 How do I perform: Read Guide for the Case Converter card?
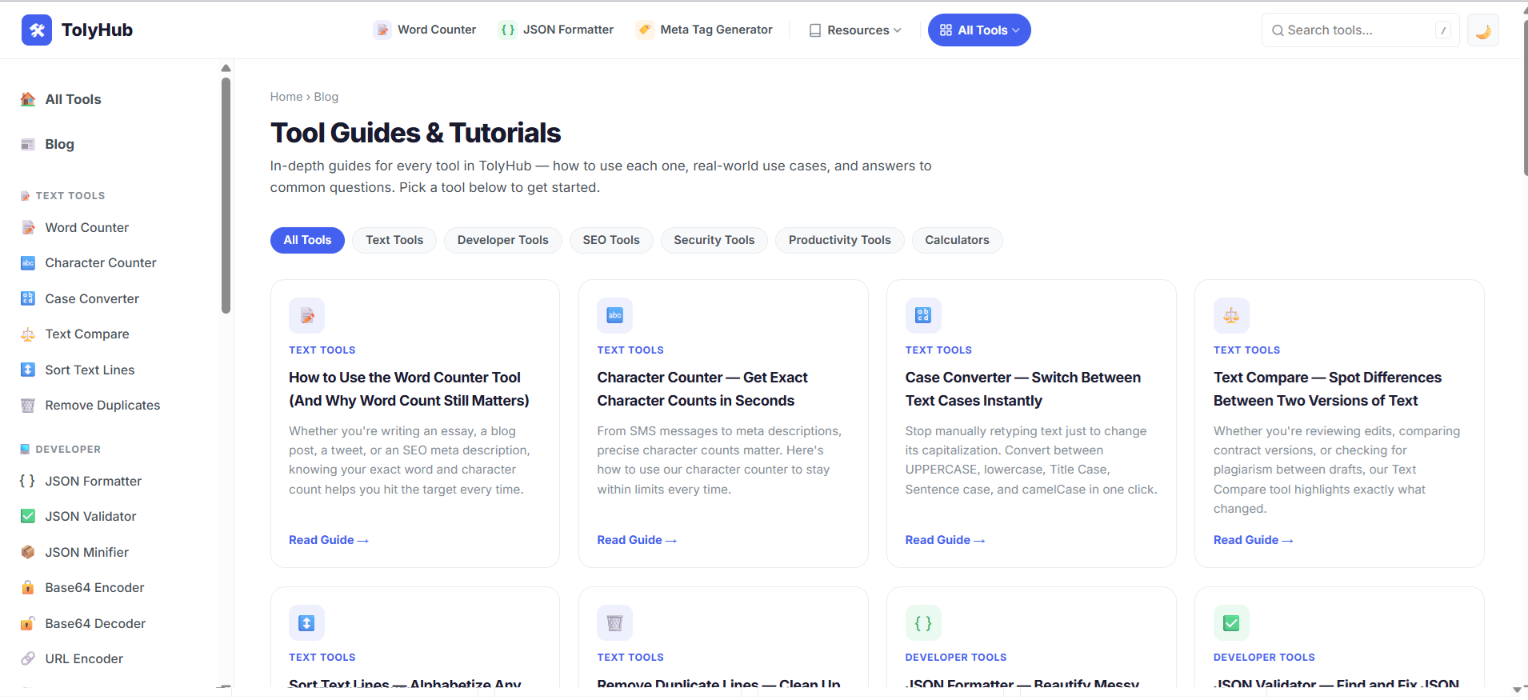point(945,540)
